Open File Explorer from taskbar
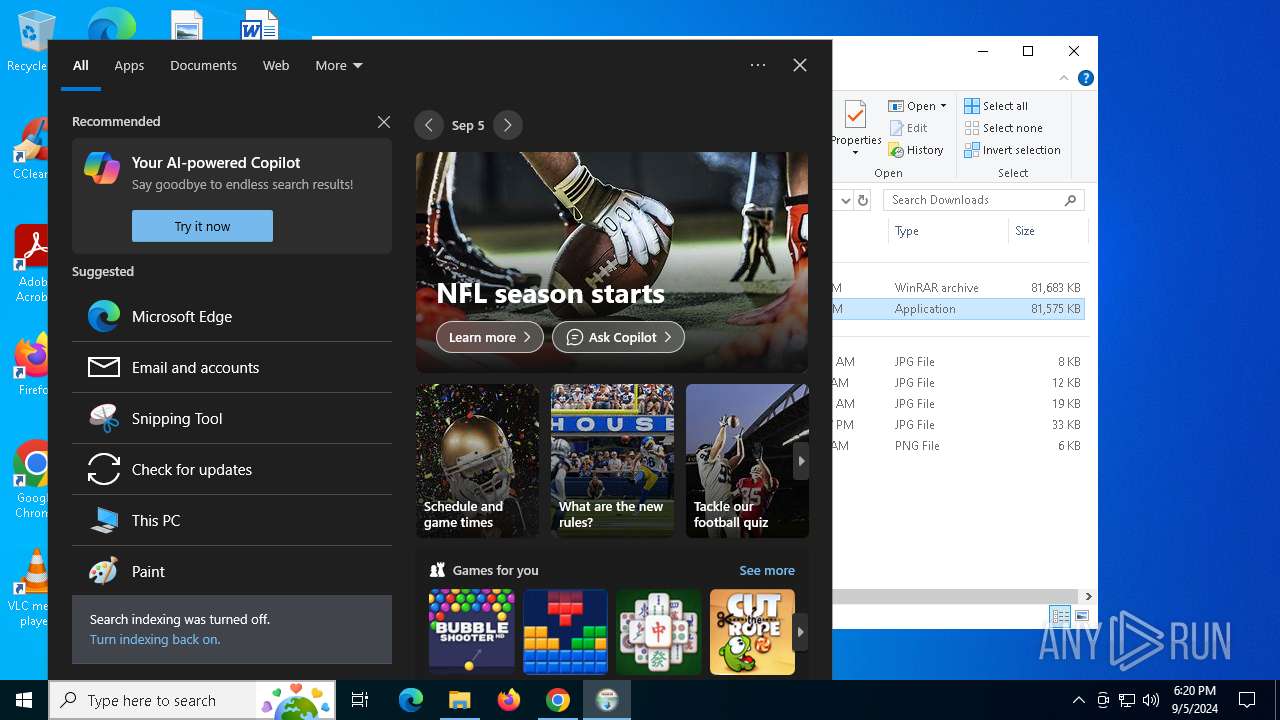Screen dimensions: 1280x720 click(459, 700)
